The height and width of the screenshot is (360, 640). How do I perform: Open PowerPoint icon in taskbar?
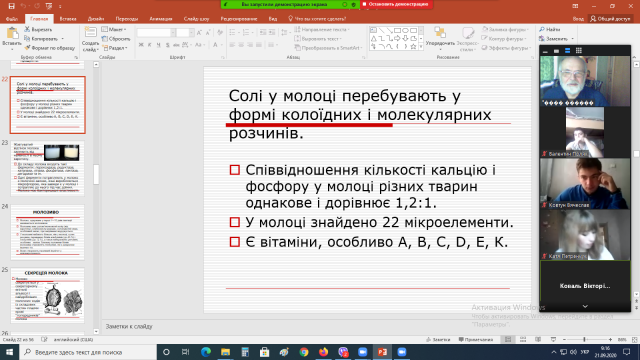(x=382, y=352)
